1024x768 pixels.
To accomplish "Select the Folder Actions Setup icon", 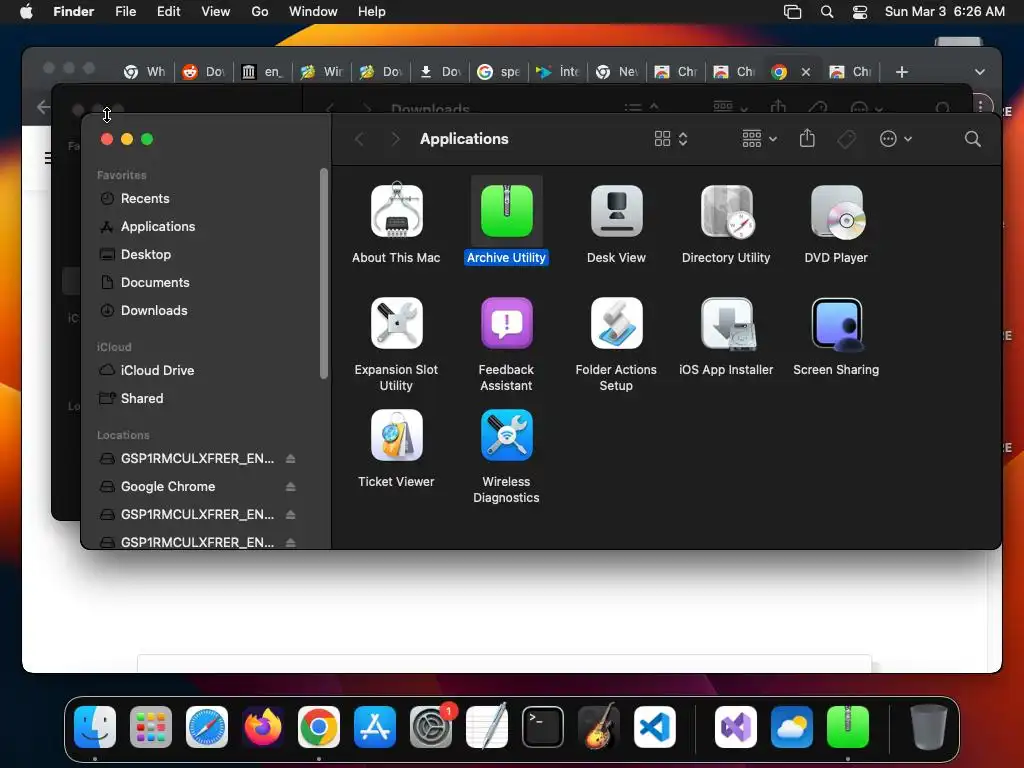I will coord(616,323).
